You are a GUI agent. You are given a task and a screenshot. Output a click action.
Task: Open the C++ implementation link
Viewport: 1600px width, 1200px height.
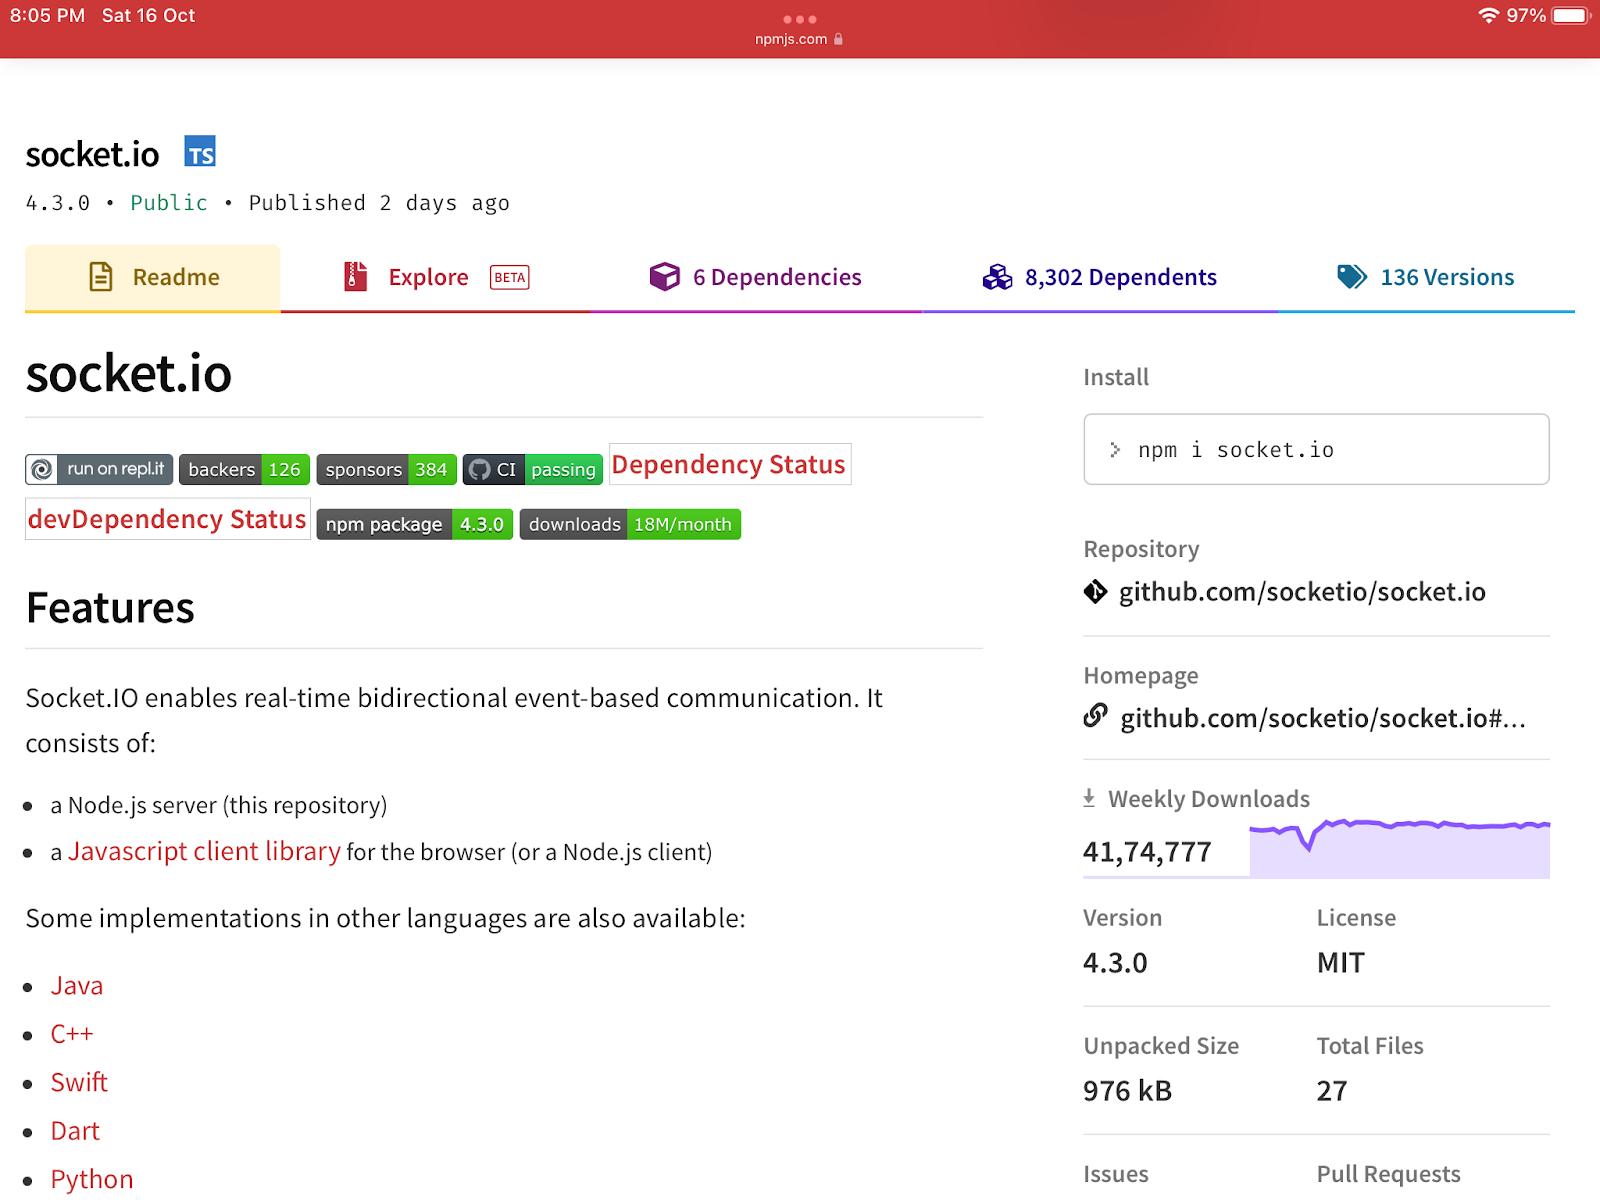72,1034
